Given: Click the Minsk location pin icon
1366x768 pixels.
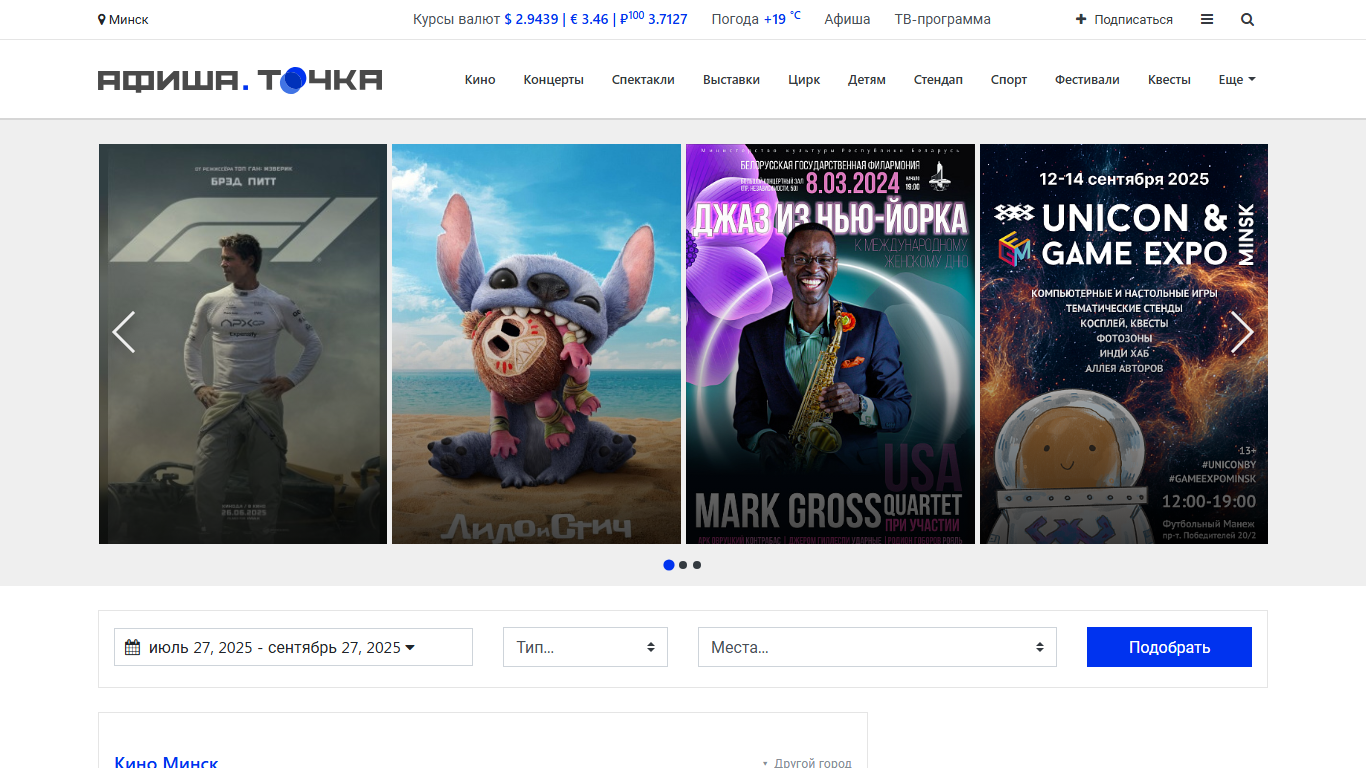Looking at the screenshot, I should [x=101, y=20].
